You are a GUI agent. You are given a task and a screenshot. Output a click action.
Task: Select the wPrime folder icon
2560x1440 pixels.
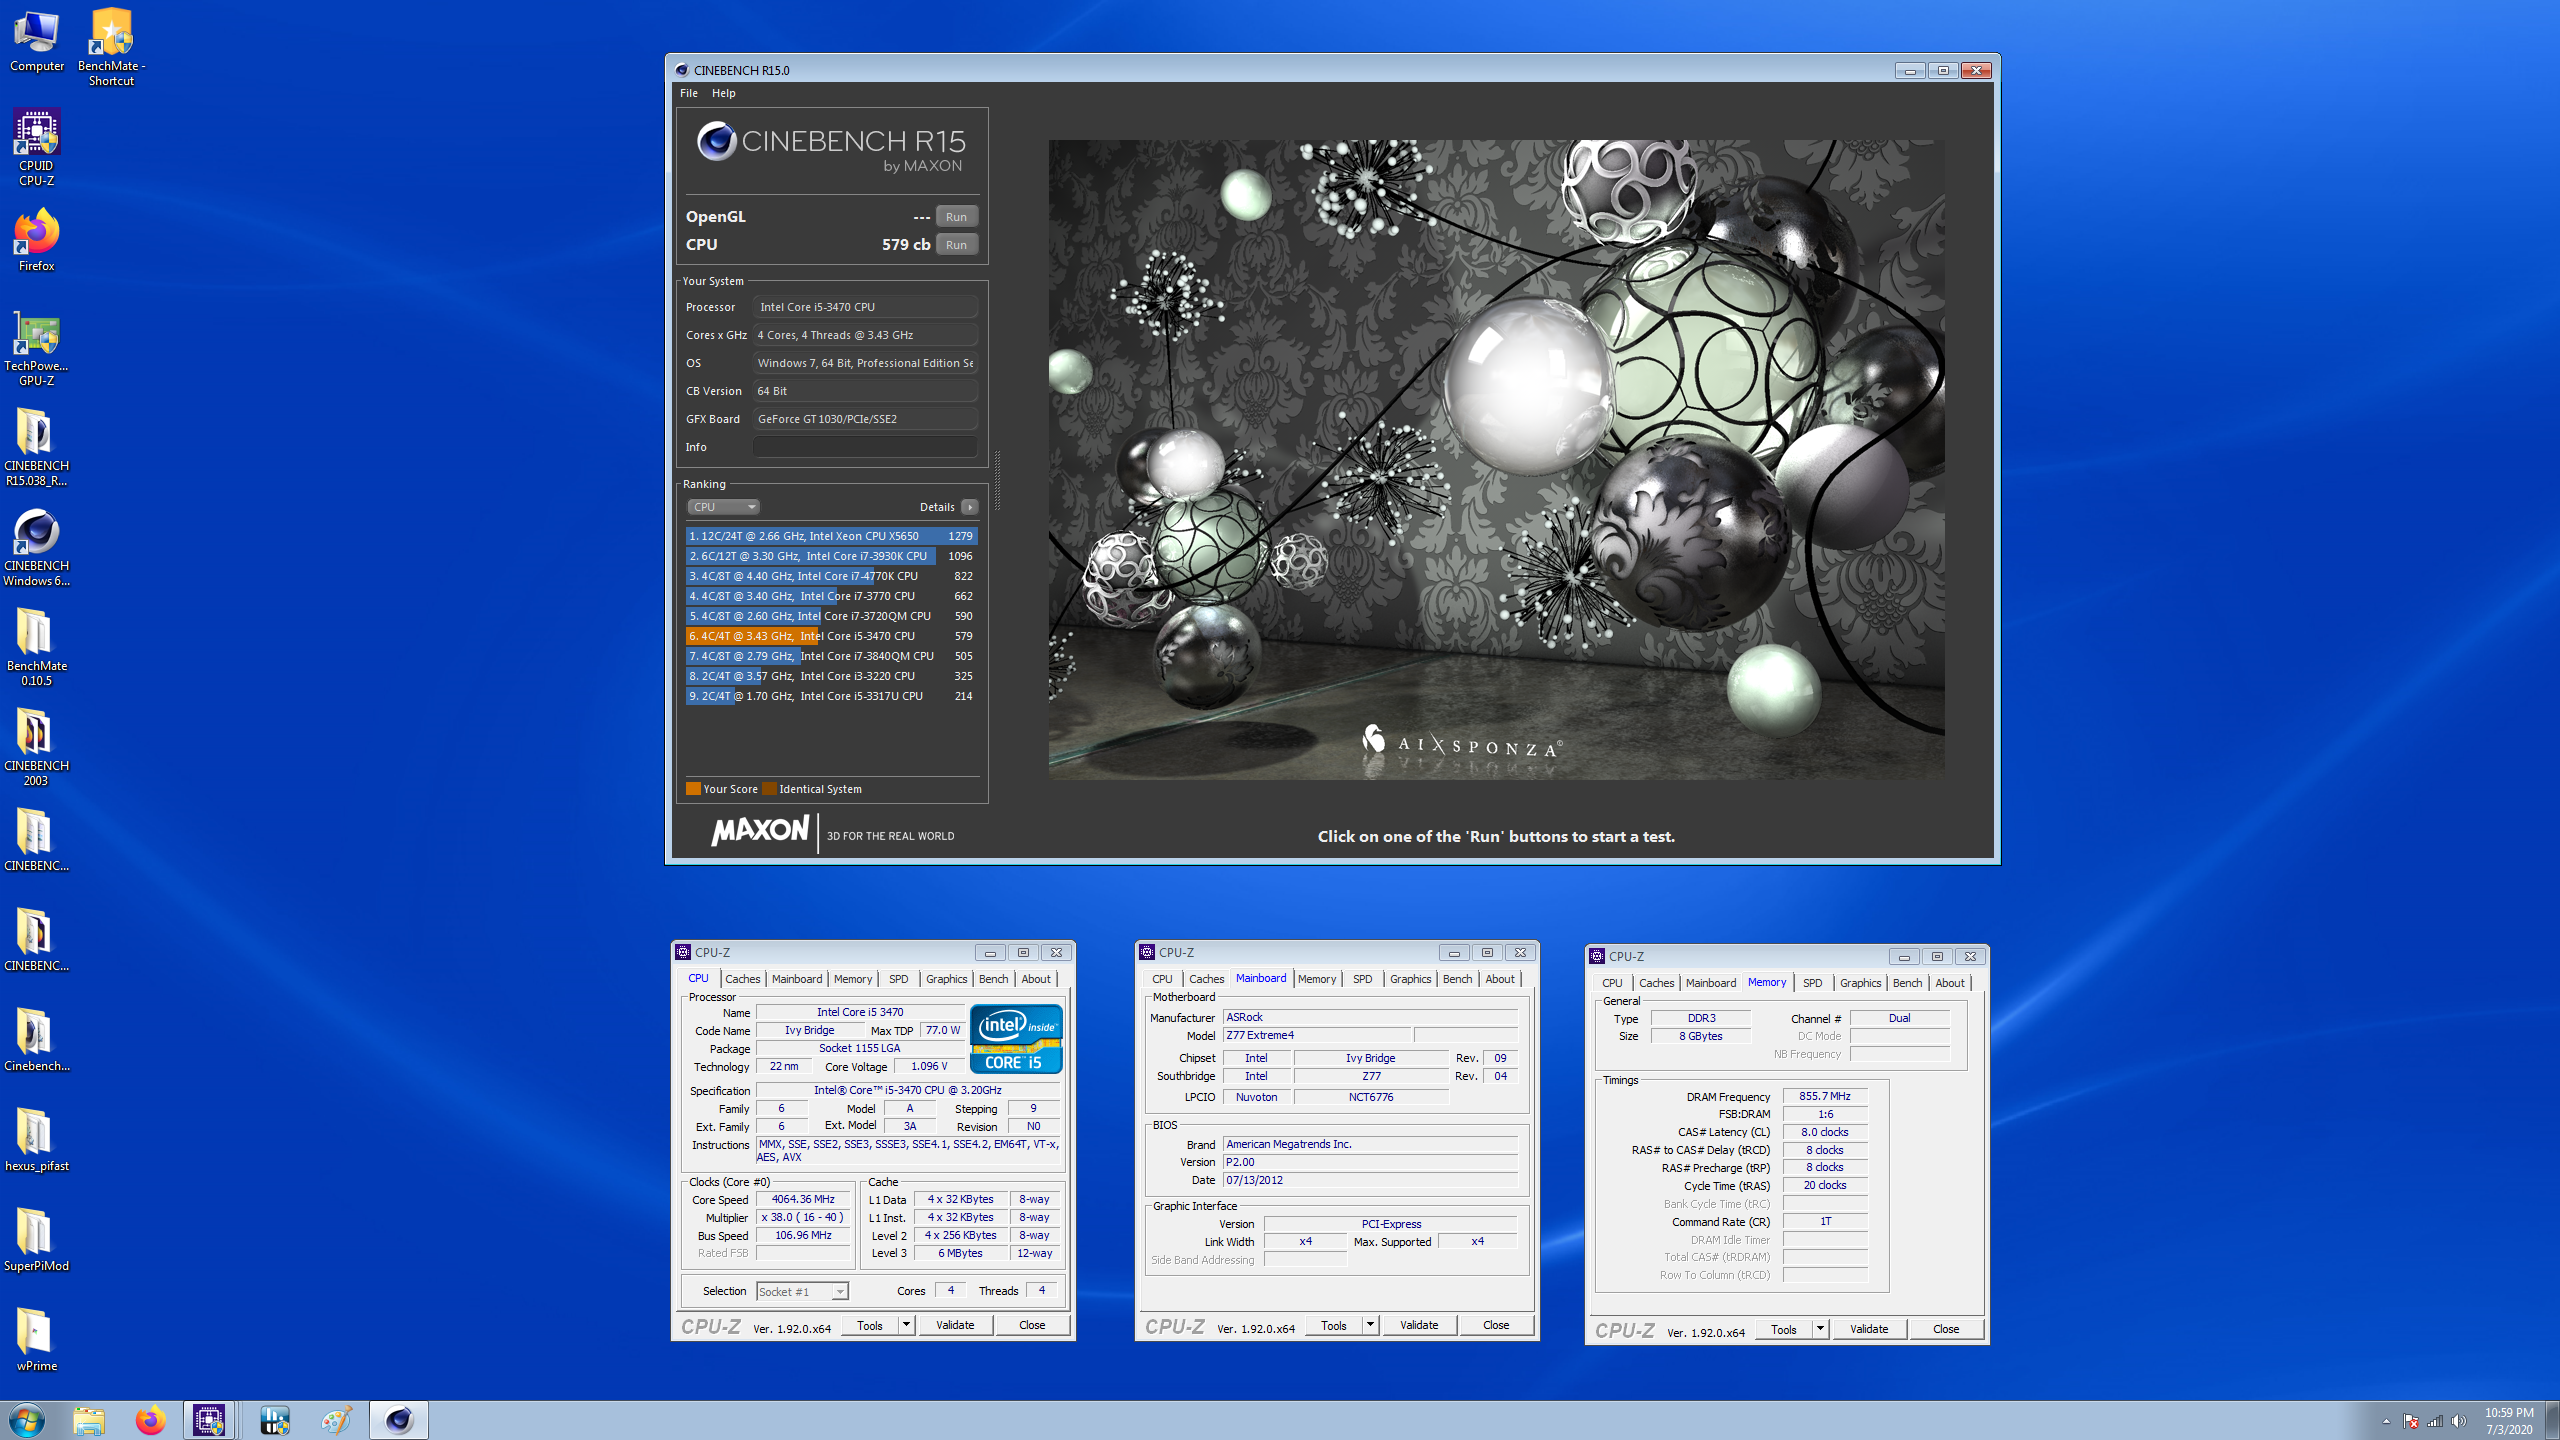[37, 1340]
